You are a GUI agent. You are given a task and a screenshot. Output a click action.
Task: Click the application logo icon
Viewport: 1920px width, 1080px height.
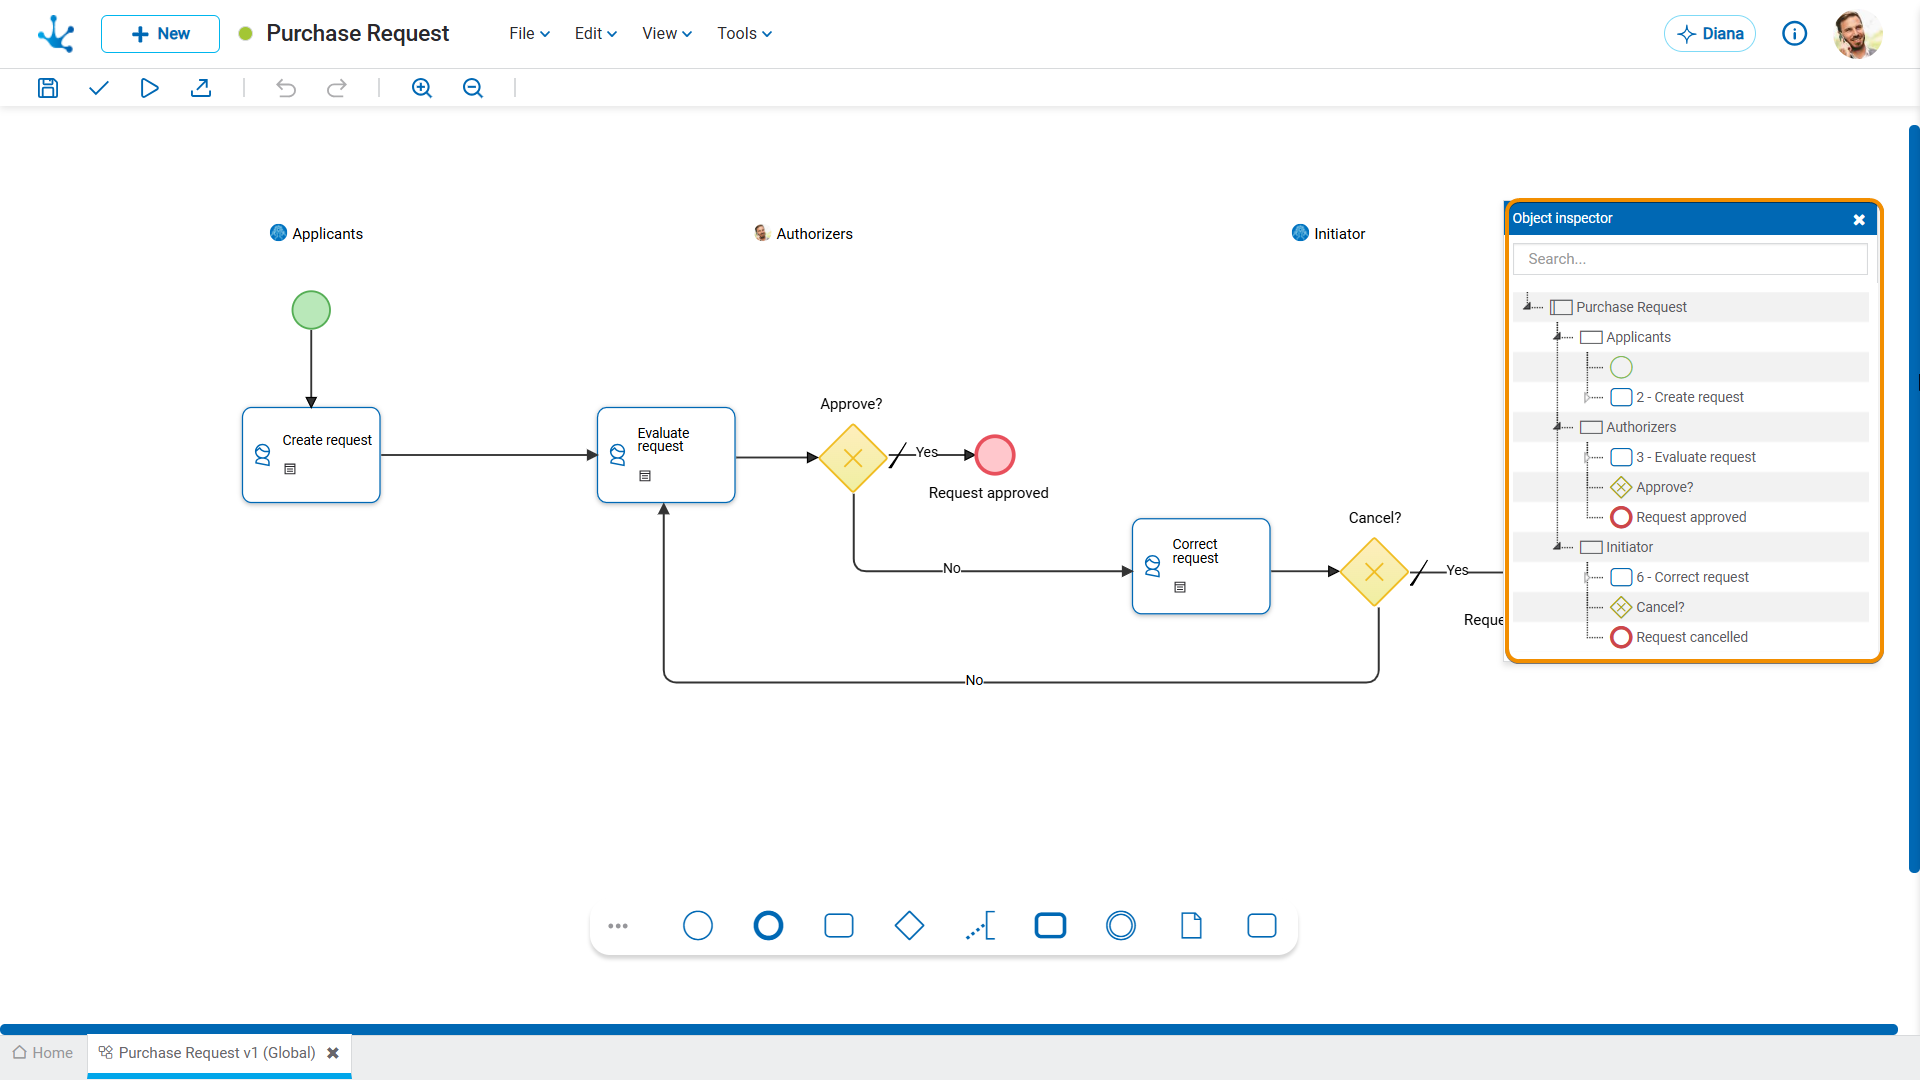tap(56, 34)
